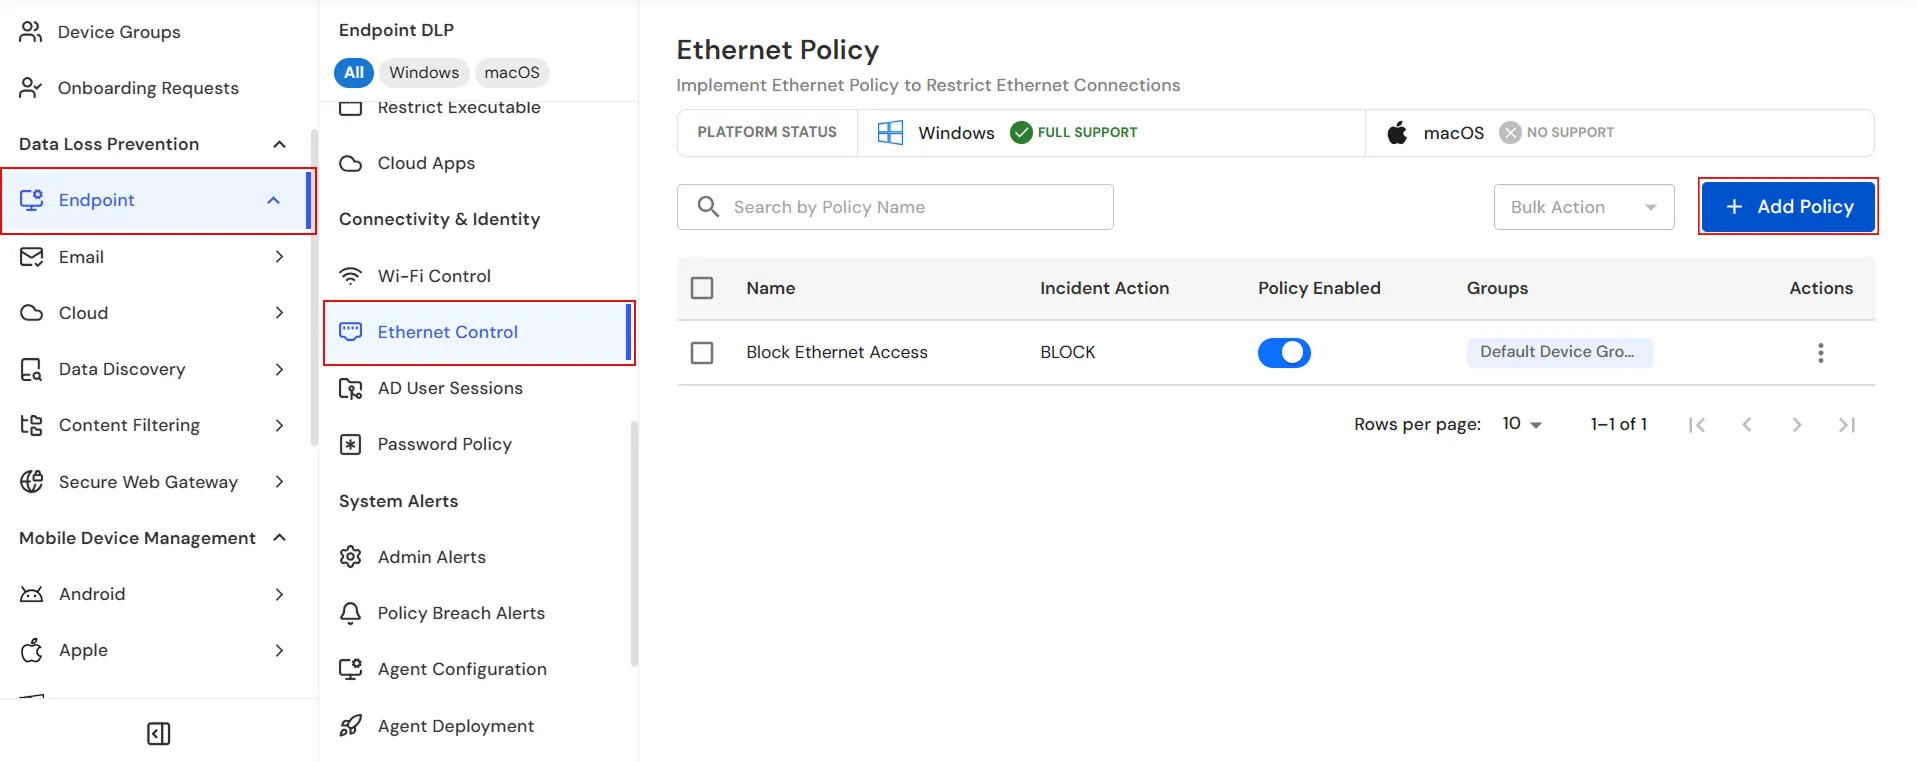Expand the Email submenu arrow

pyautogui.click(x=279, y=257)
